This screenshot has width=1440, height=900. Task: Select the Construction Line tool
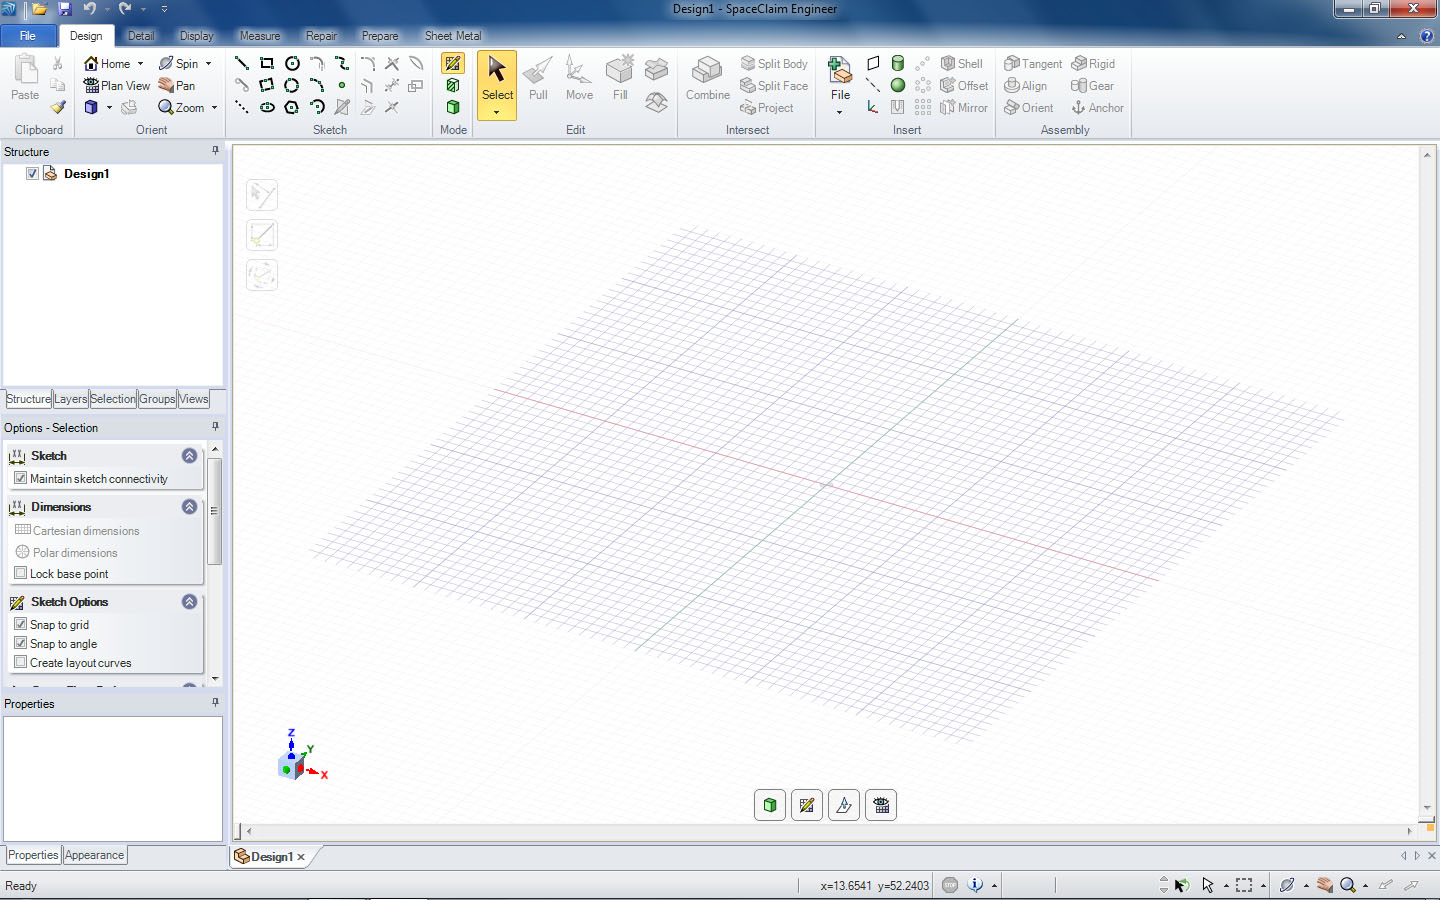point(241,107)
